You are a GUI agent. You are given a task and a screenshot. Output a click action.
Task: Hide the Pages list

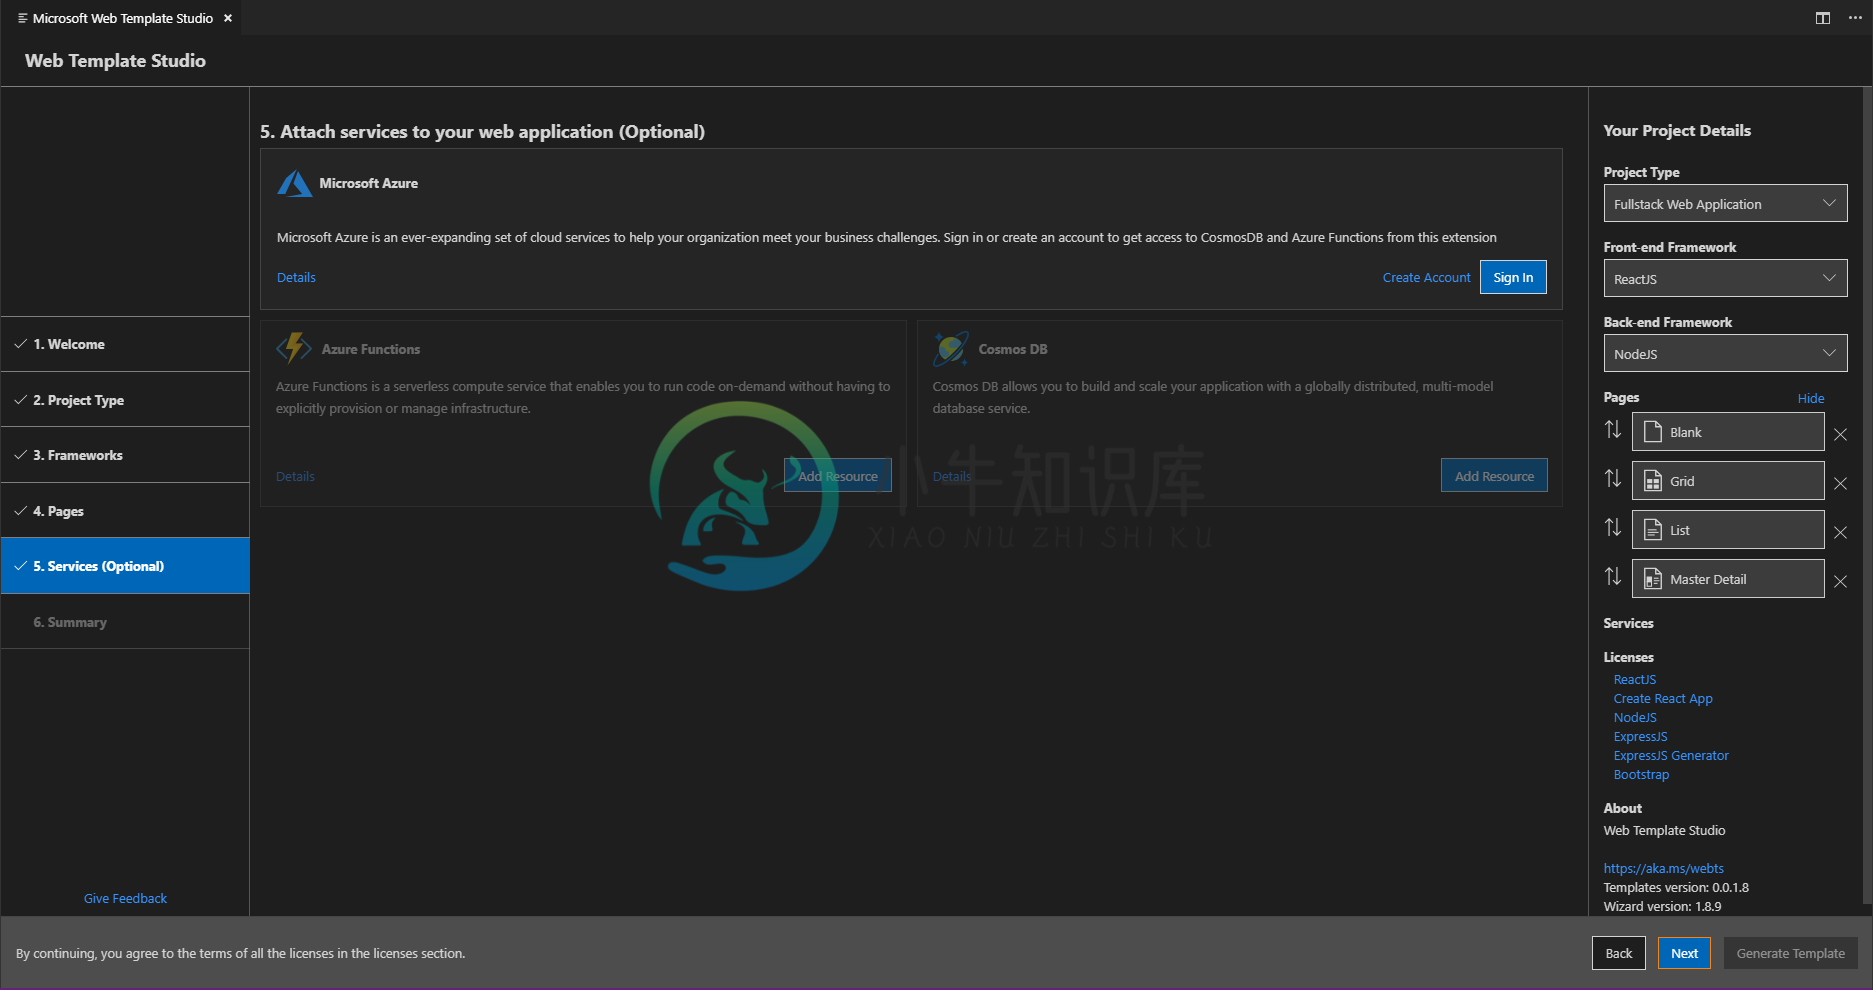pyautogui.click(x=1811, y=398)
